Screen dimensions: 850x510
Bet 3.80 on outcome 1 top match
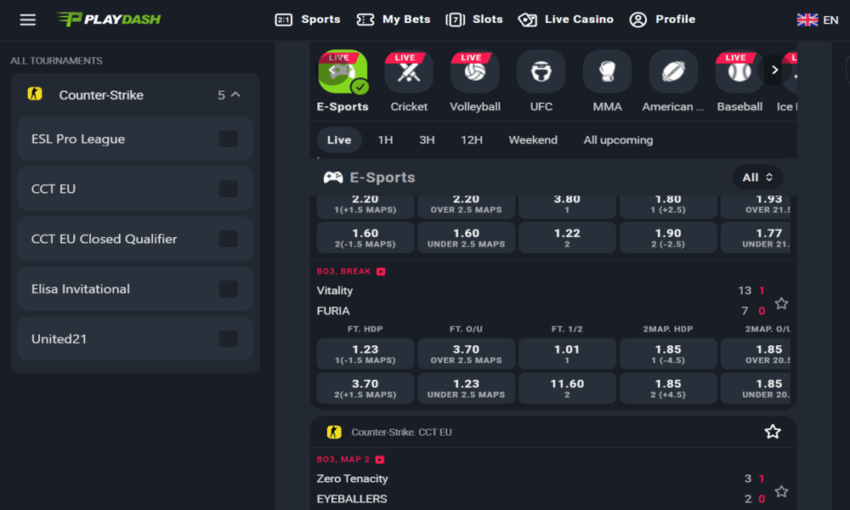567,206
